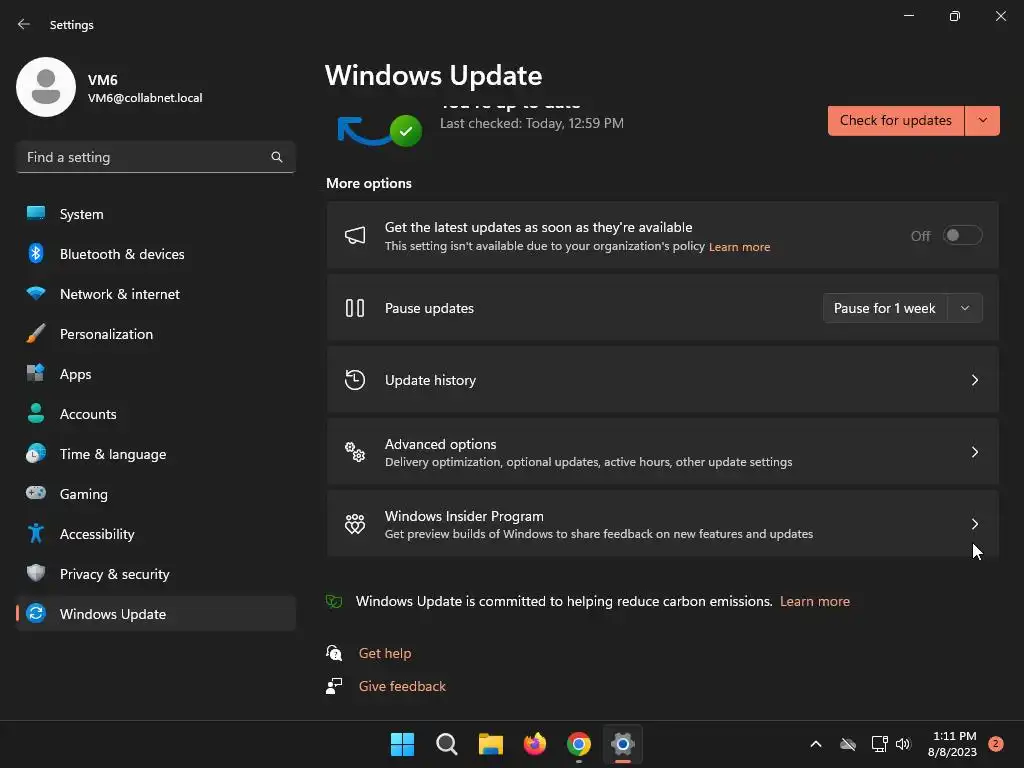Click the back arrow in Settings header
Screen dimensions: 1024x768
(x=24, y=24)
